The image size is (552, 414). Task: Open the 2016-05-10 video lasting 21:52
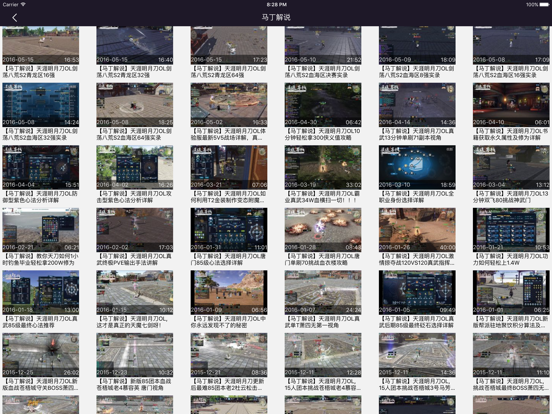323,45
